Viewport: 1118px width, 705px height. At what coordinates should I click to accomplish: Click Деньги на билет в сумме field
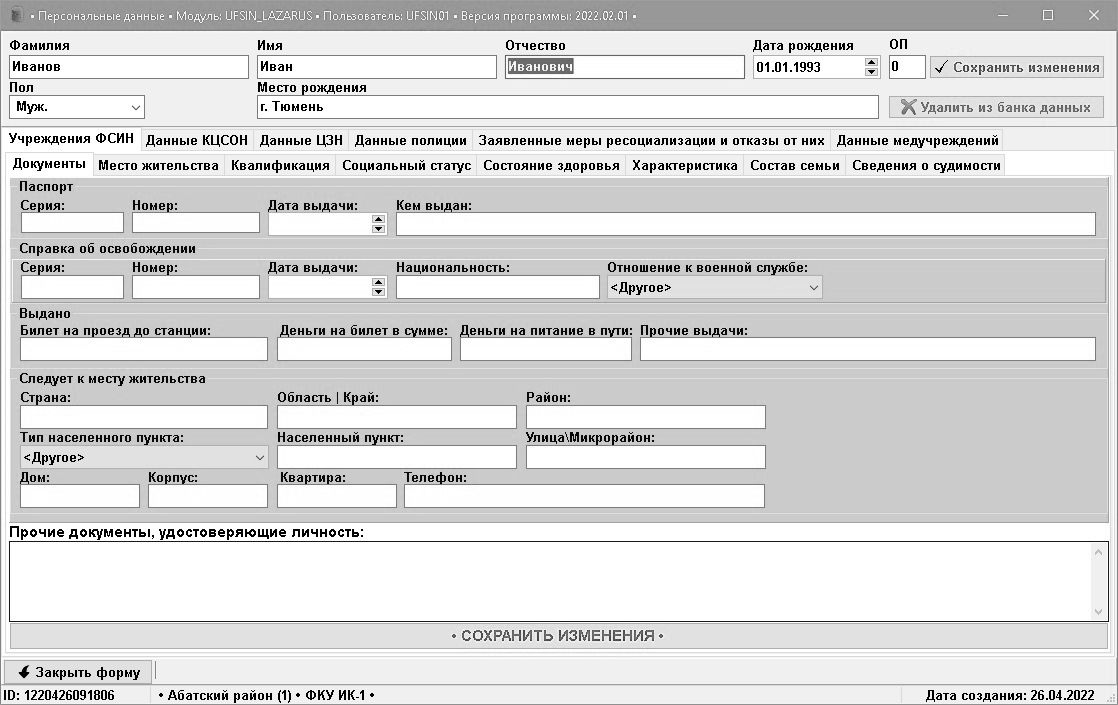[x=364, y=349]
